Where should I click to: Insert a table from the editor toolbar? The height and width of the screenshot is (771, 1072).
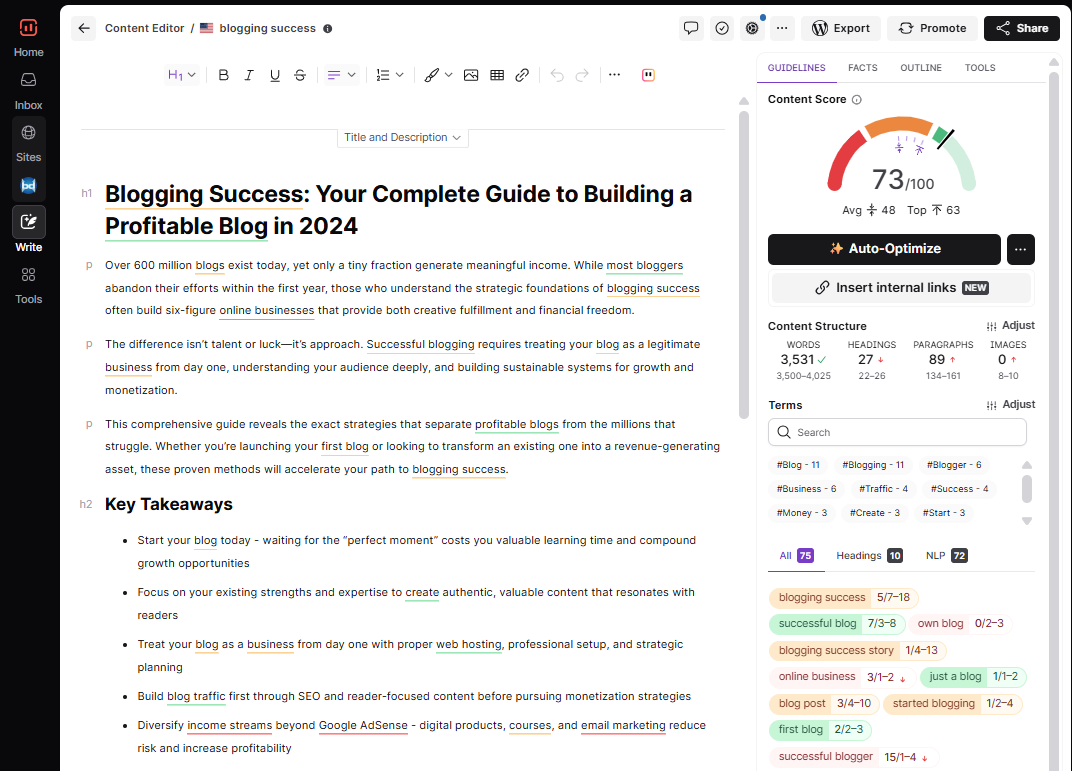click(x=496, y=74)
